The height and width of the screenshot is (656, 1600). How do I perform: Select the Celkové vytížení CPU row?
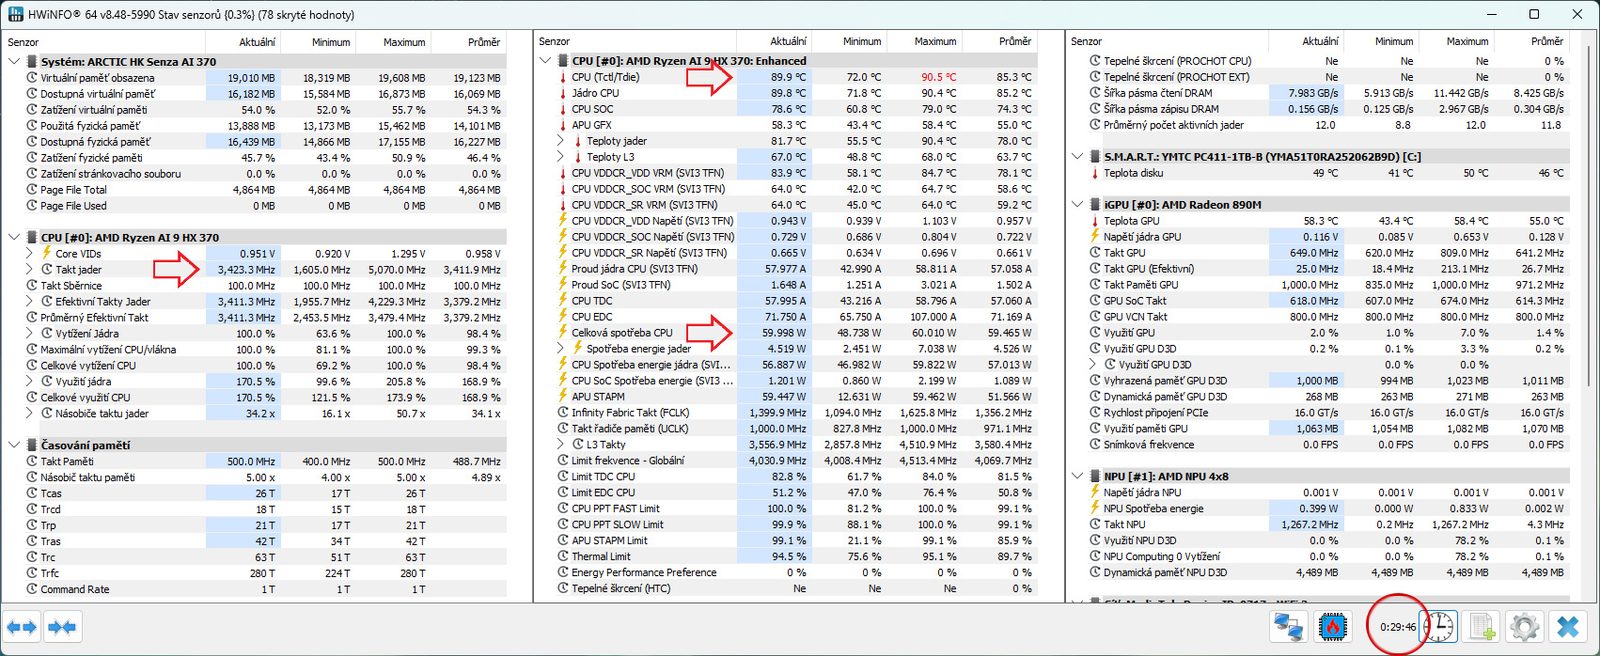256,366
